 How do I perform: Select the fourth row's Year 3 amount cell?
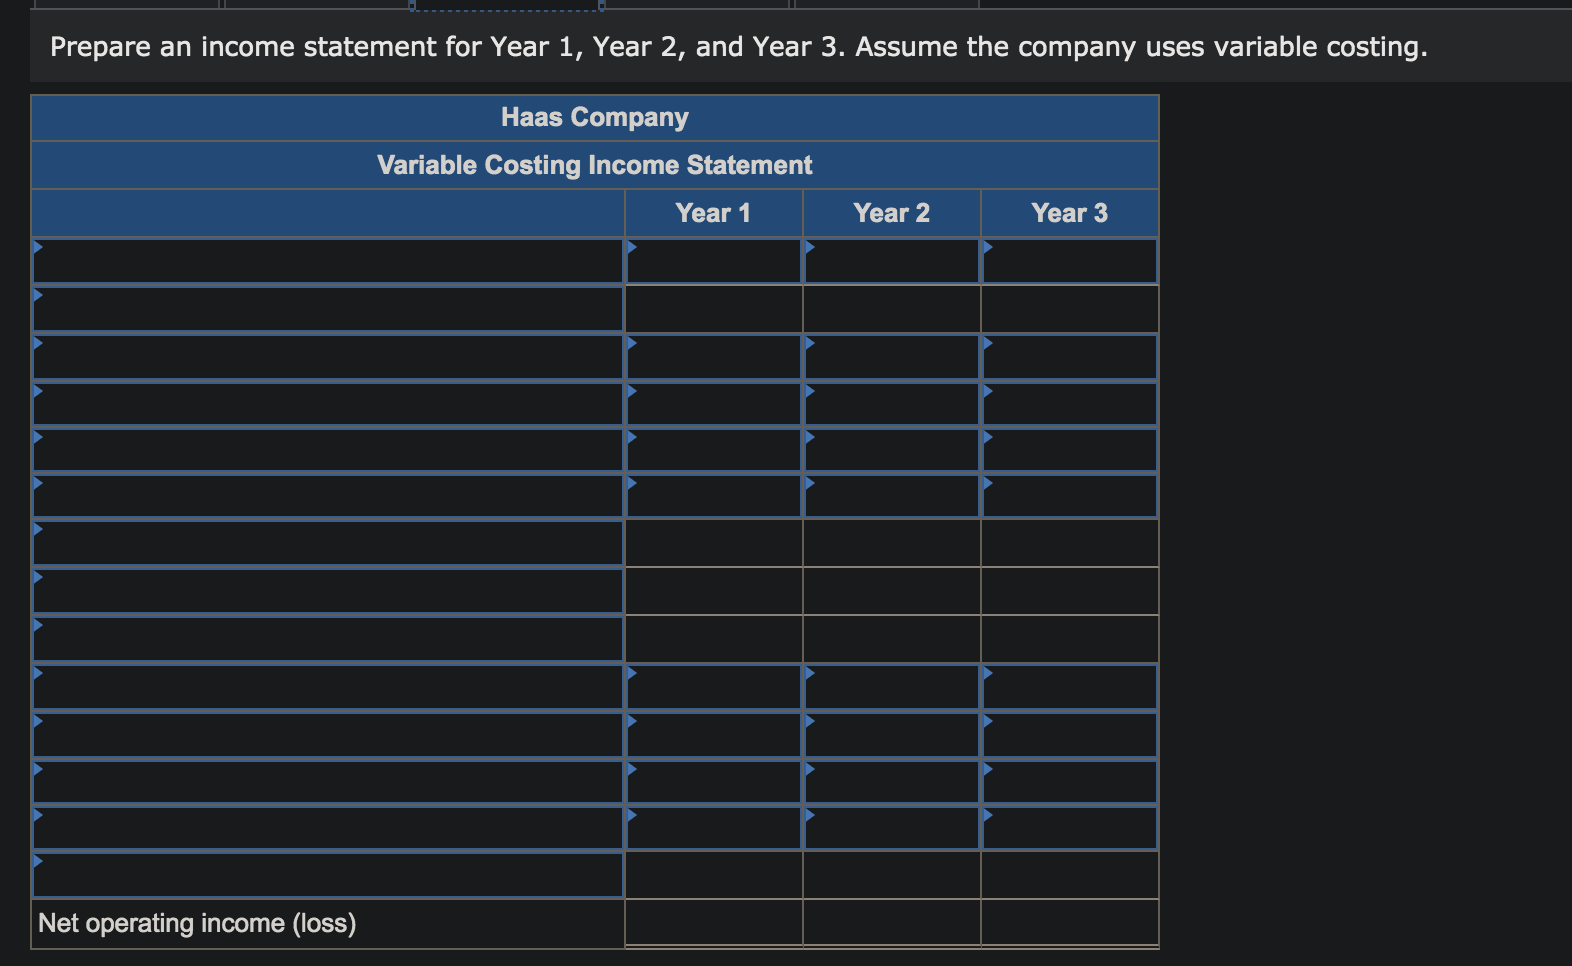point(1070,404)
